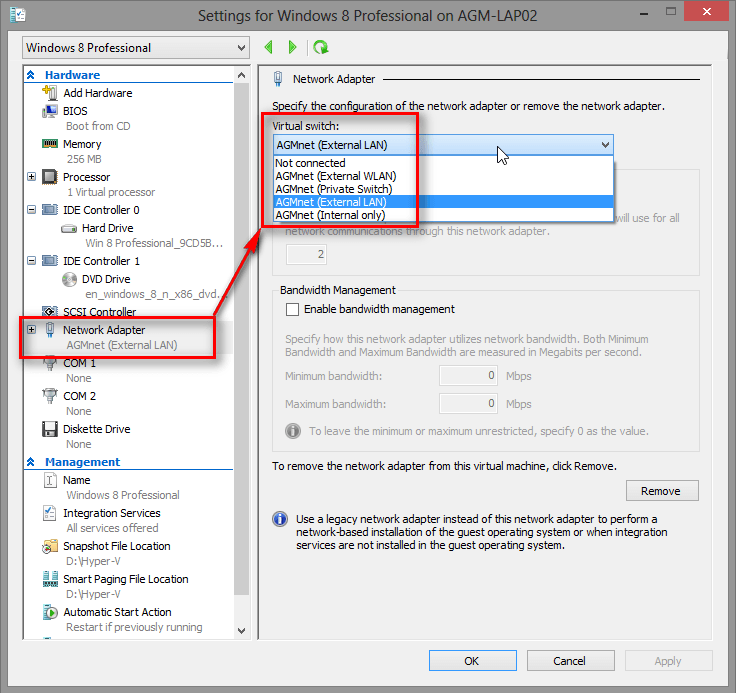Screen dimensions: 736x693
Task: Click the Name management icon
Action: tap(50, 480)
